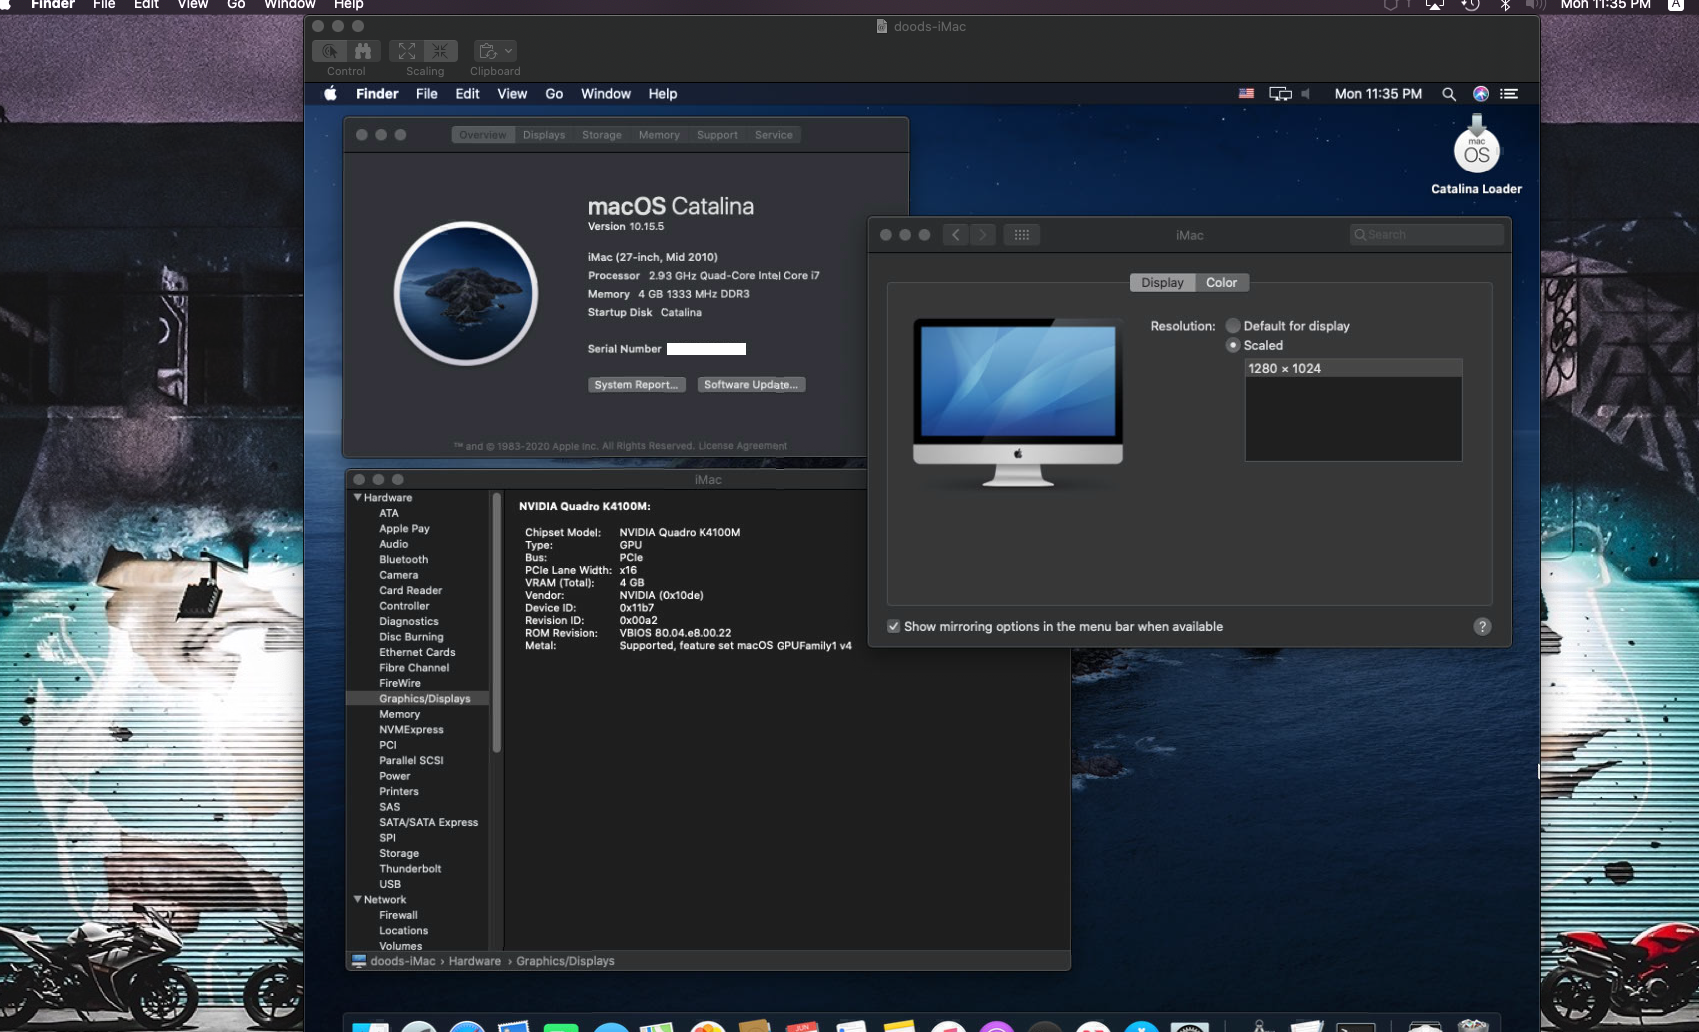1699x1032 pixels.
Task: Select Thunderbolt in System Report sidebar
Action: 410,869
